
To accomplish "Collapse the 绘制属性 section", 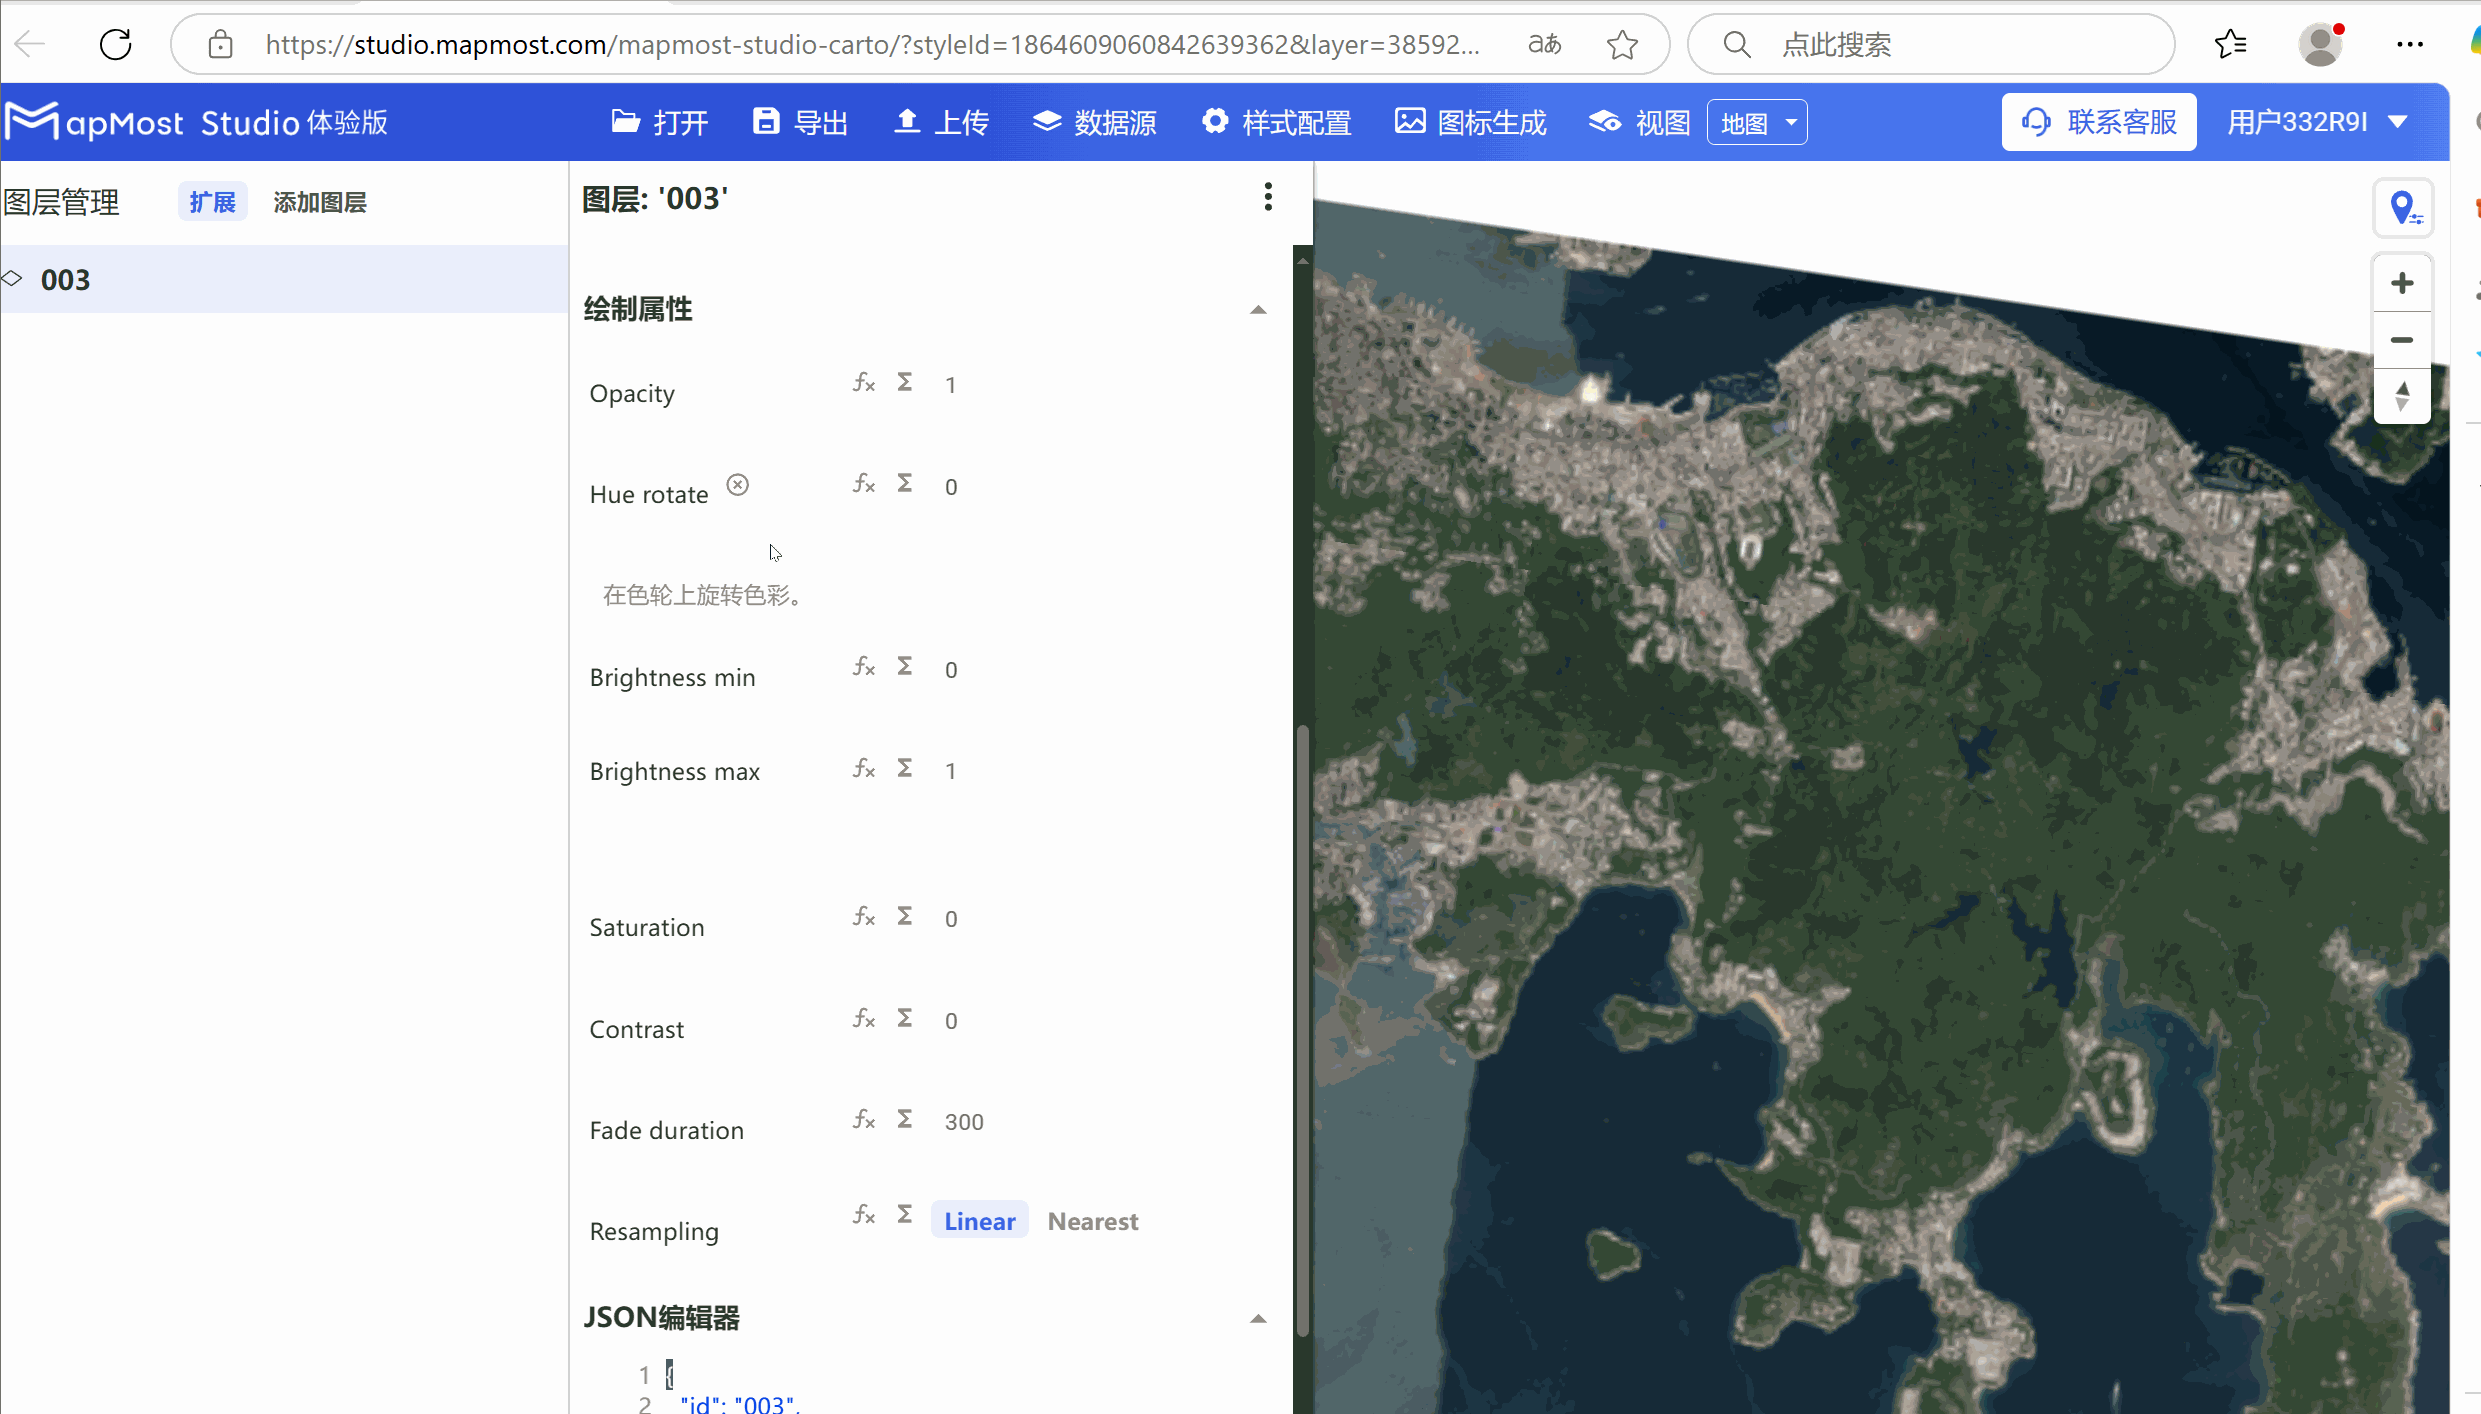I will [1256, 310].
